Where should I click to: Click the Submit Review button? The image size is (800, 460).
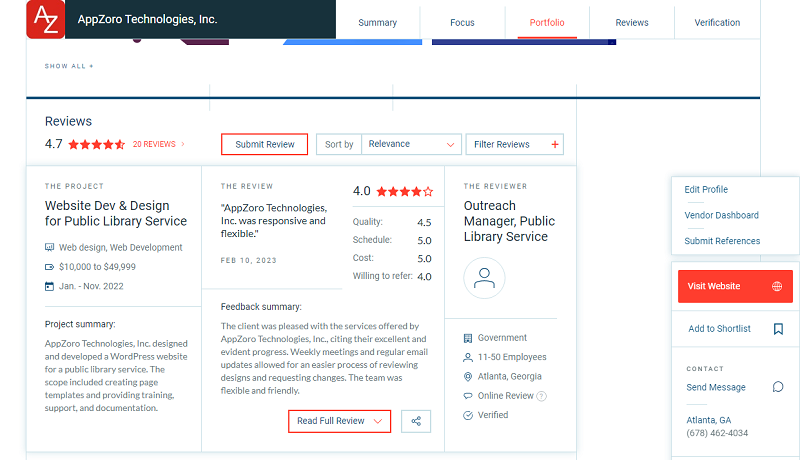[264, 144]
